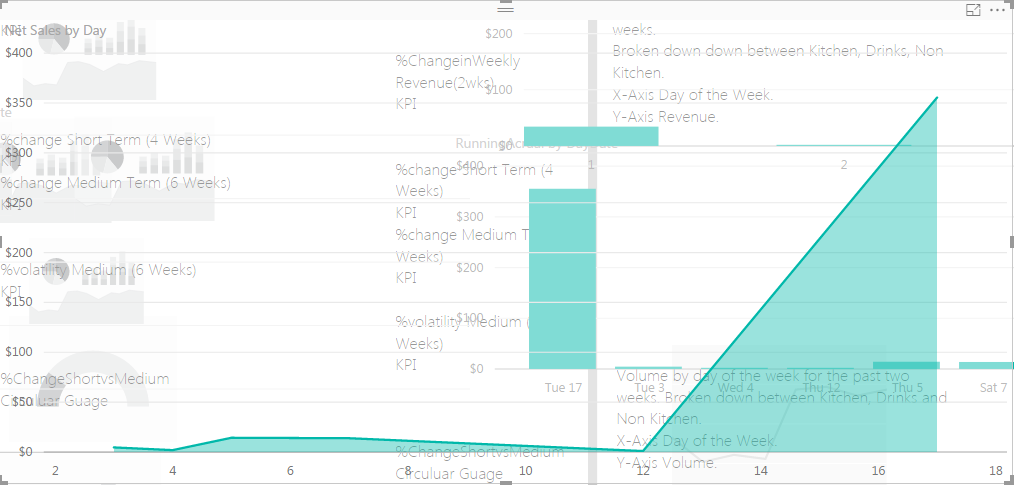The image size is (1014, 485).
Task: Click the left edge resize handle
Action: pyautogui.click(x=1, y=241)
